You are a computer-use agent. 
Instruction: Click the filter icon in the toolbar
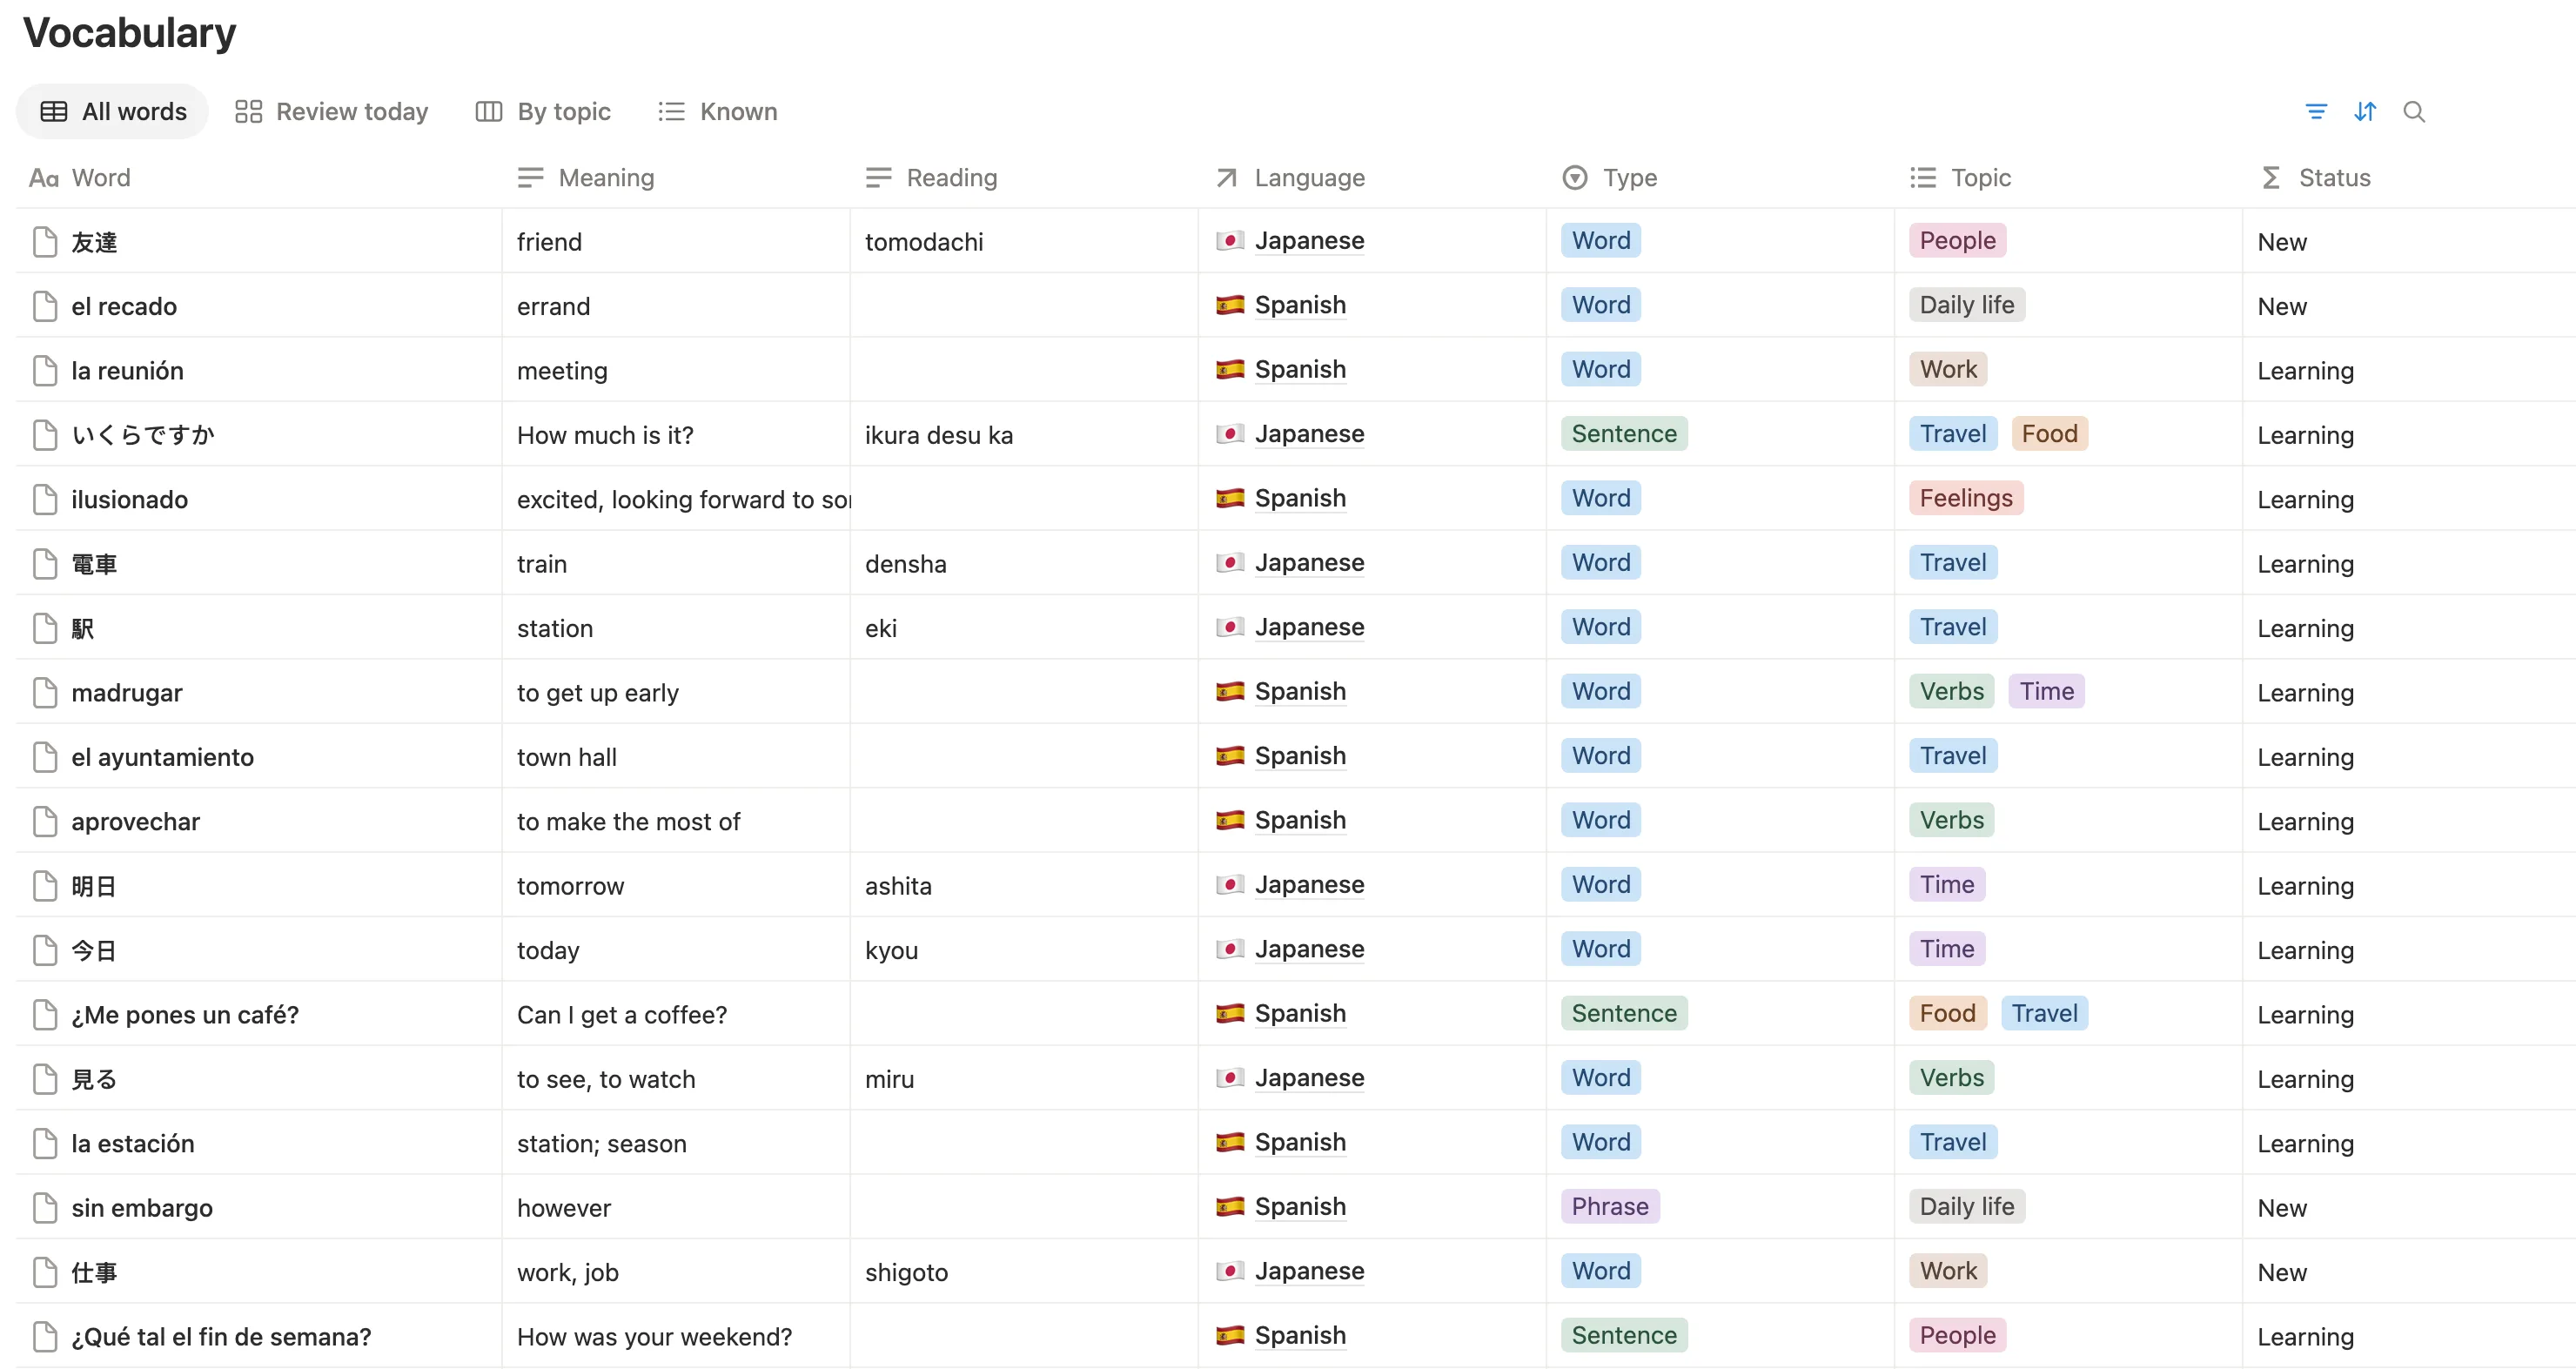point(2316,111)
